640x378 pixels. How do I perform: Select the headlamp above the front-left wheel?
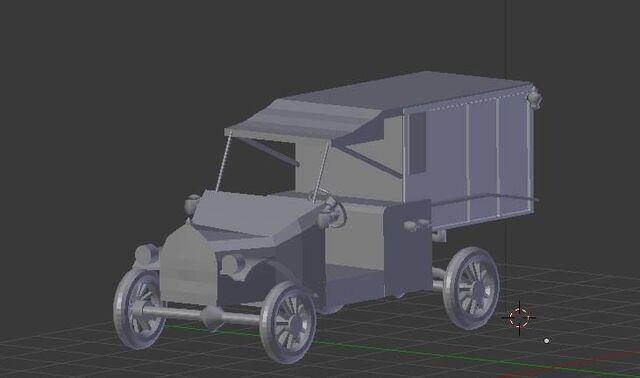click(x=147, y=253)
